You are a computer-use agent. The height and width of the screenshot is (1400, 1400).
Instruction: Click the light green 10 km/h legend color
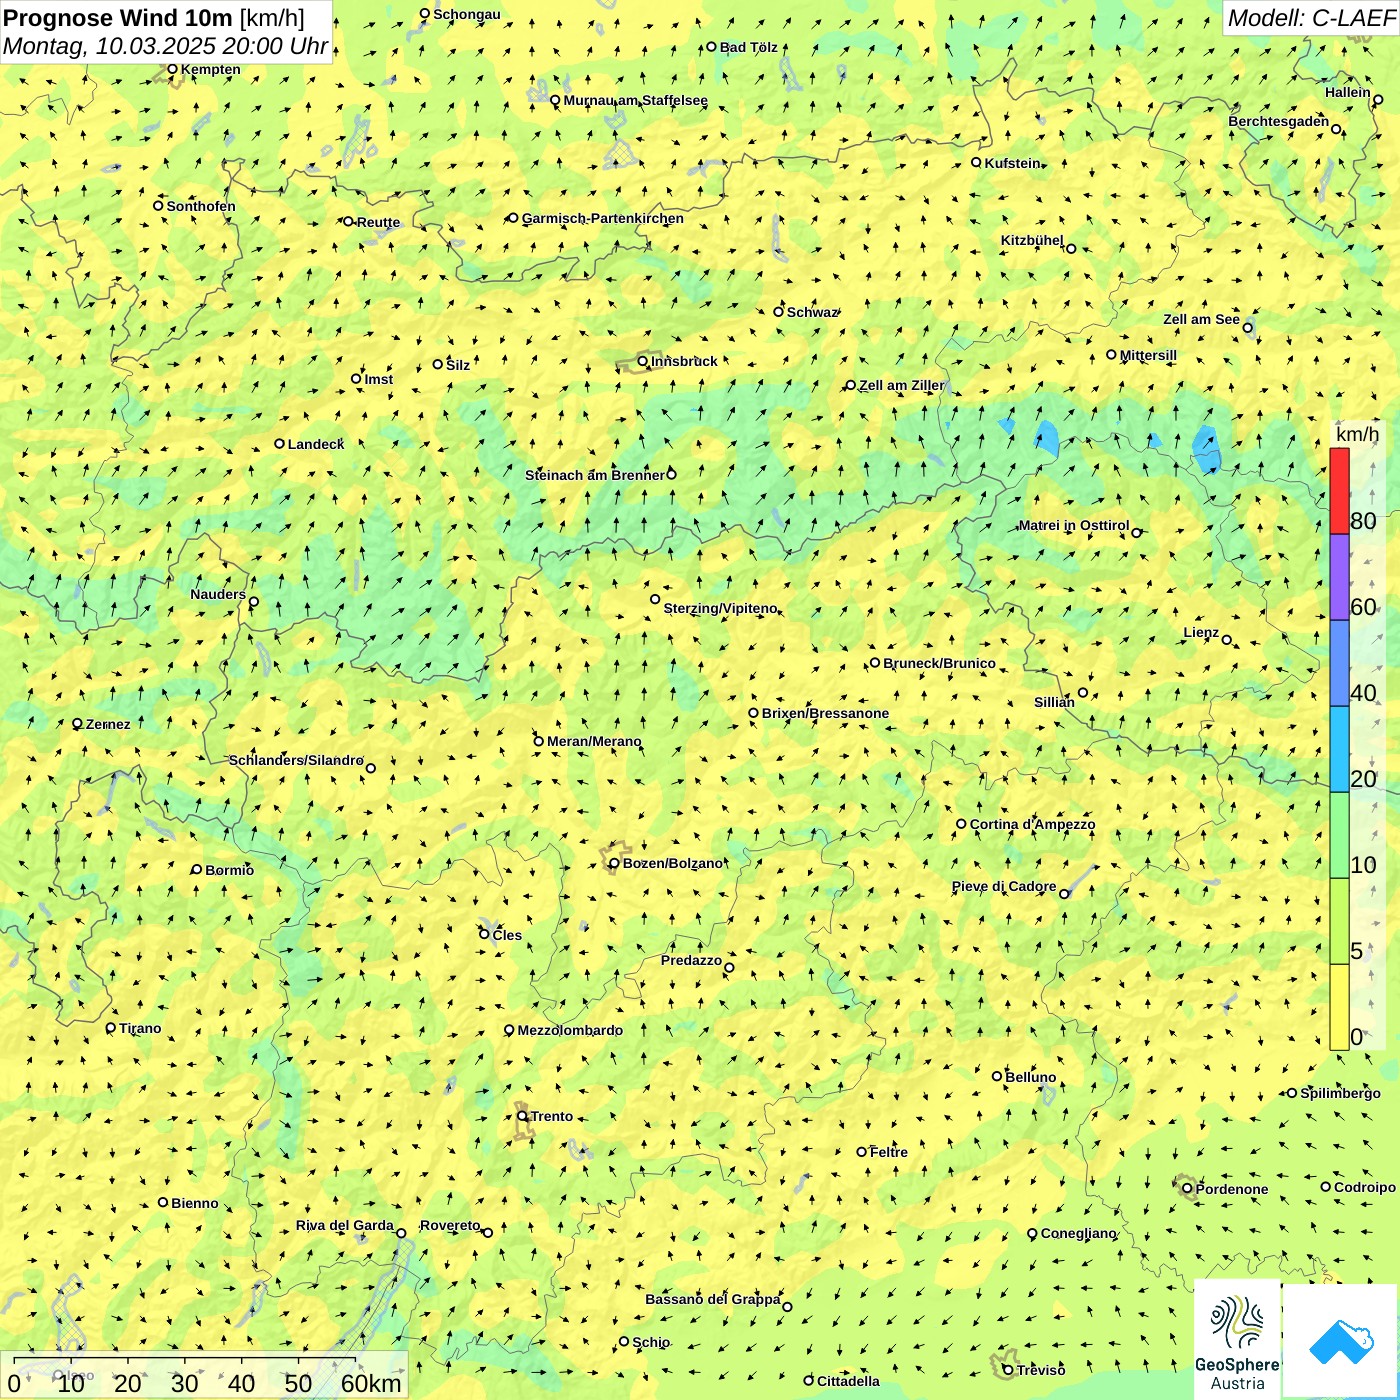[x=1339, y=836]
